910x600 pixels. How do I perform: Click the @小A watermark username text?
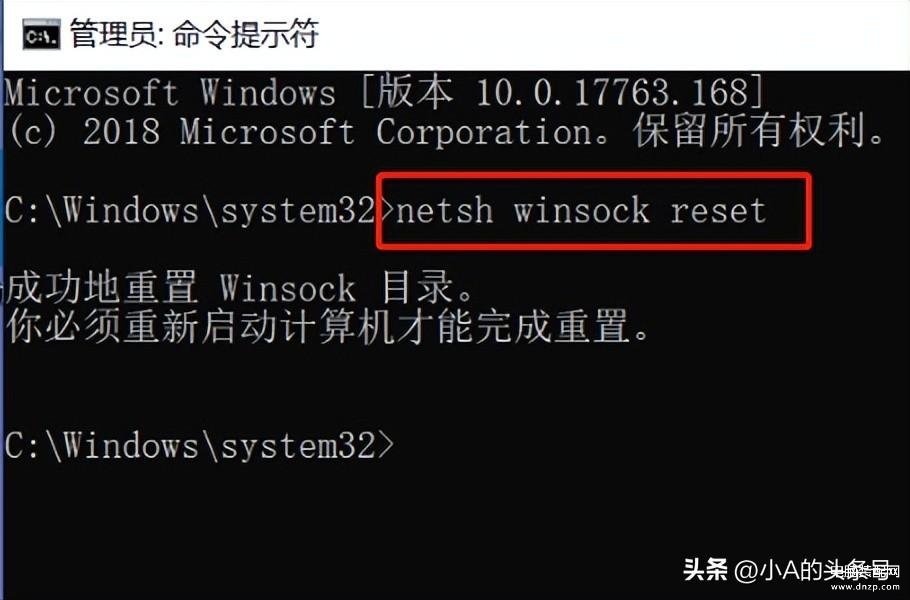[x=767, y=570]
